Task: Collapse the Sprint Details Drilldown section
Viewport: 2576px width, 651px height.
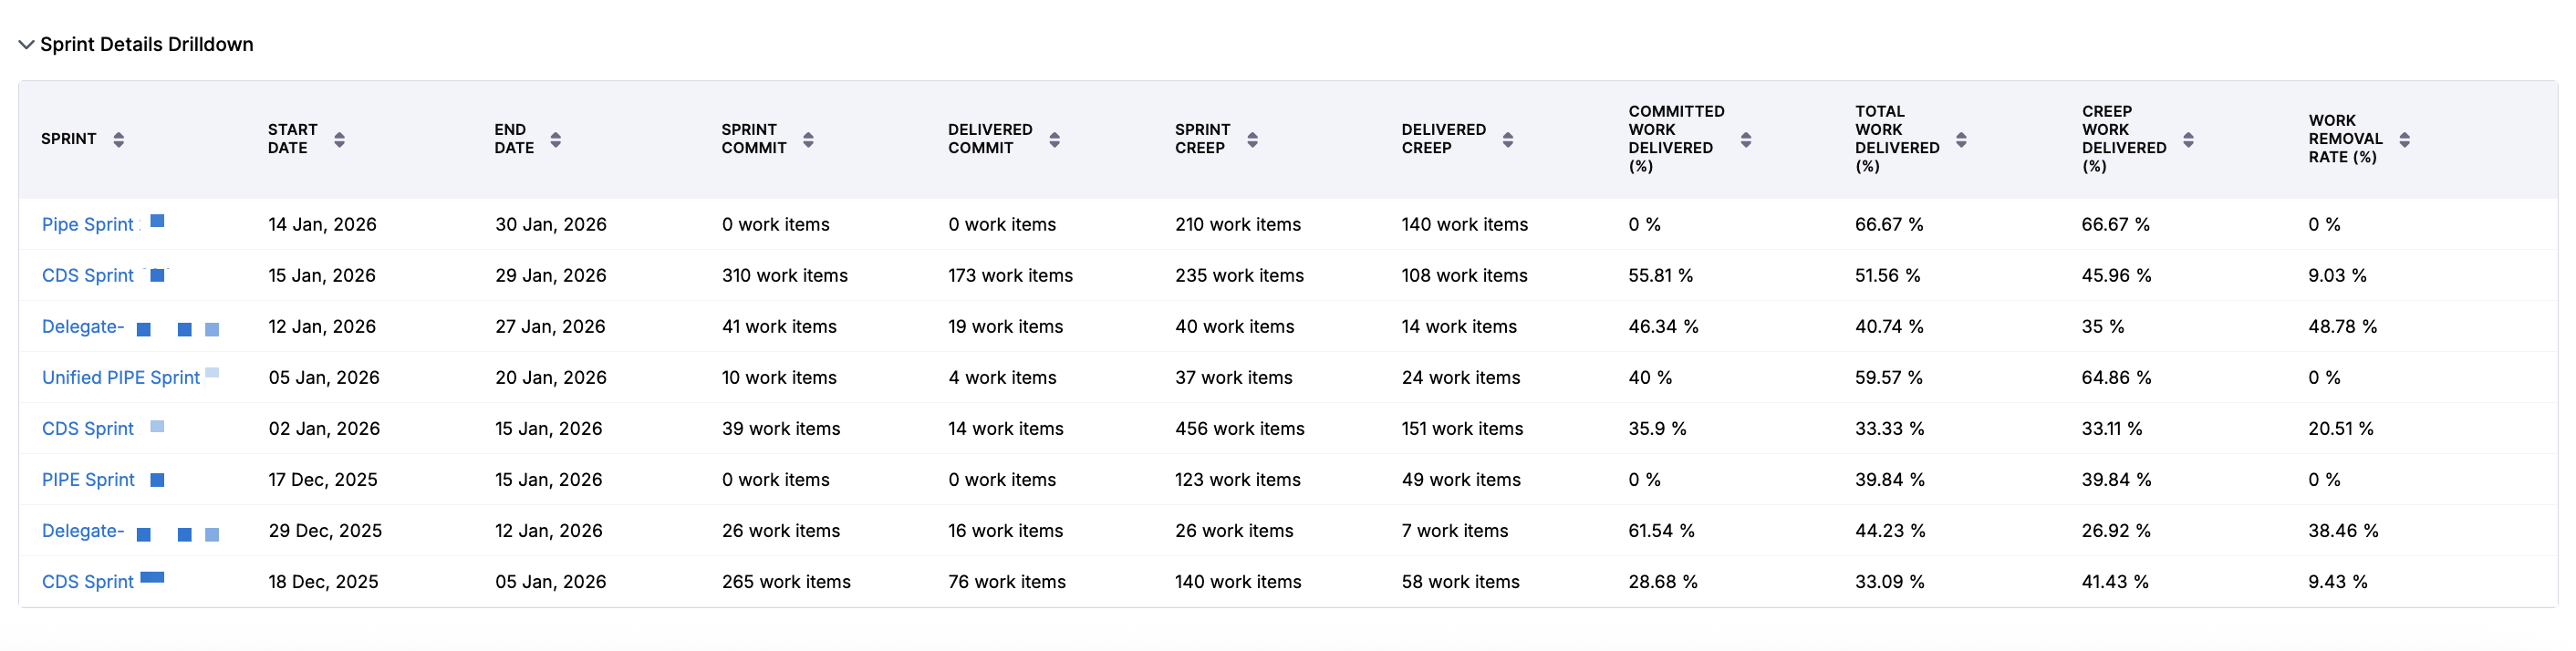Action: (x=27, y=45)
